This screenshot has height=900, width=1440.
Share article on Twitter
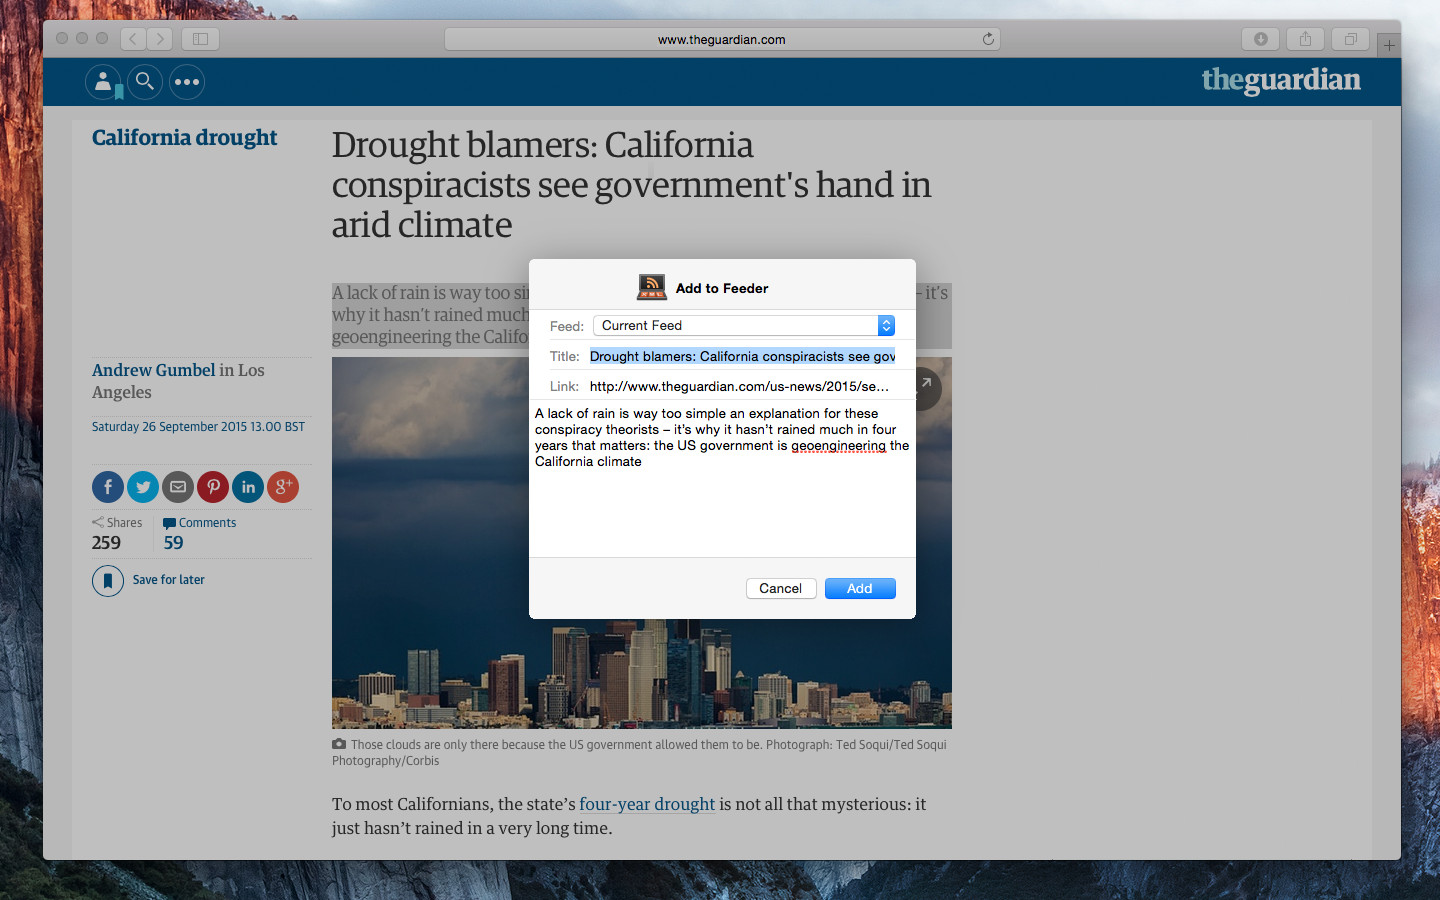[143, 487]
